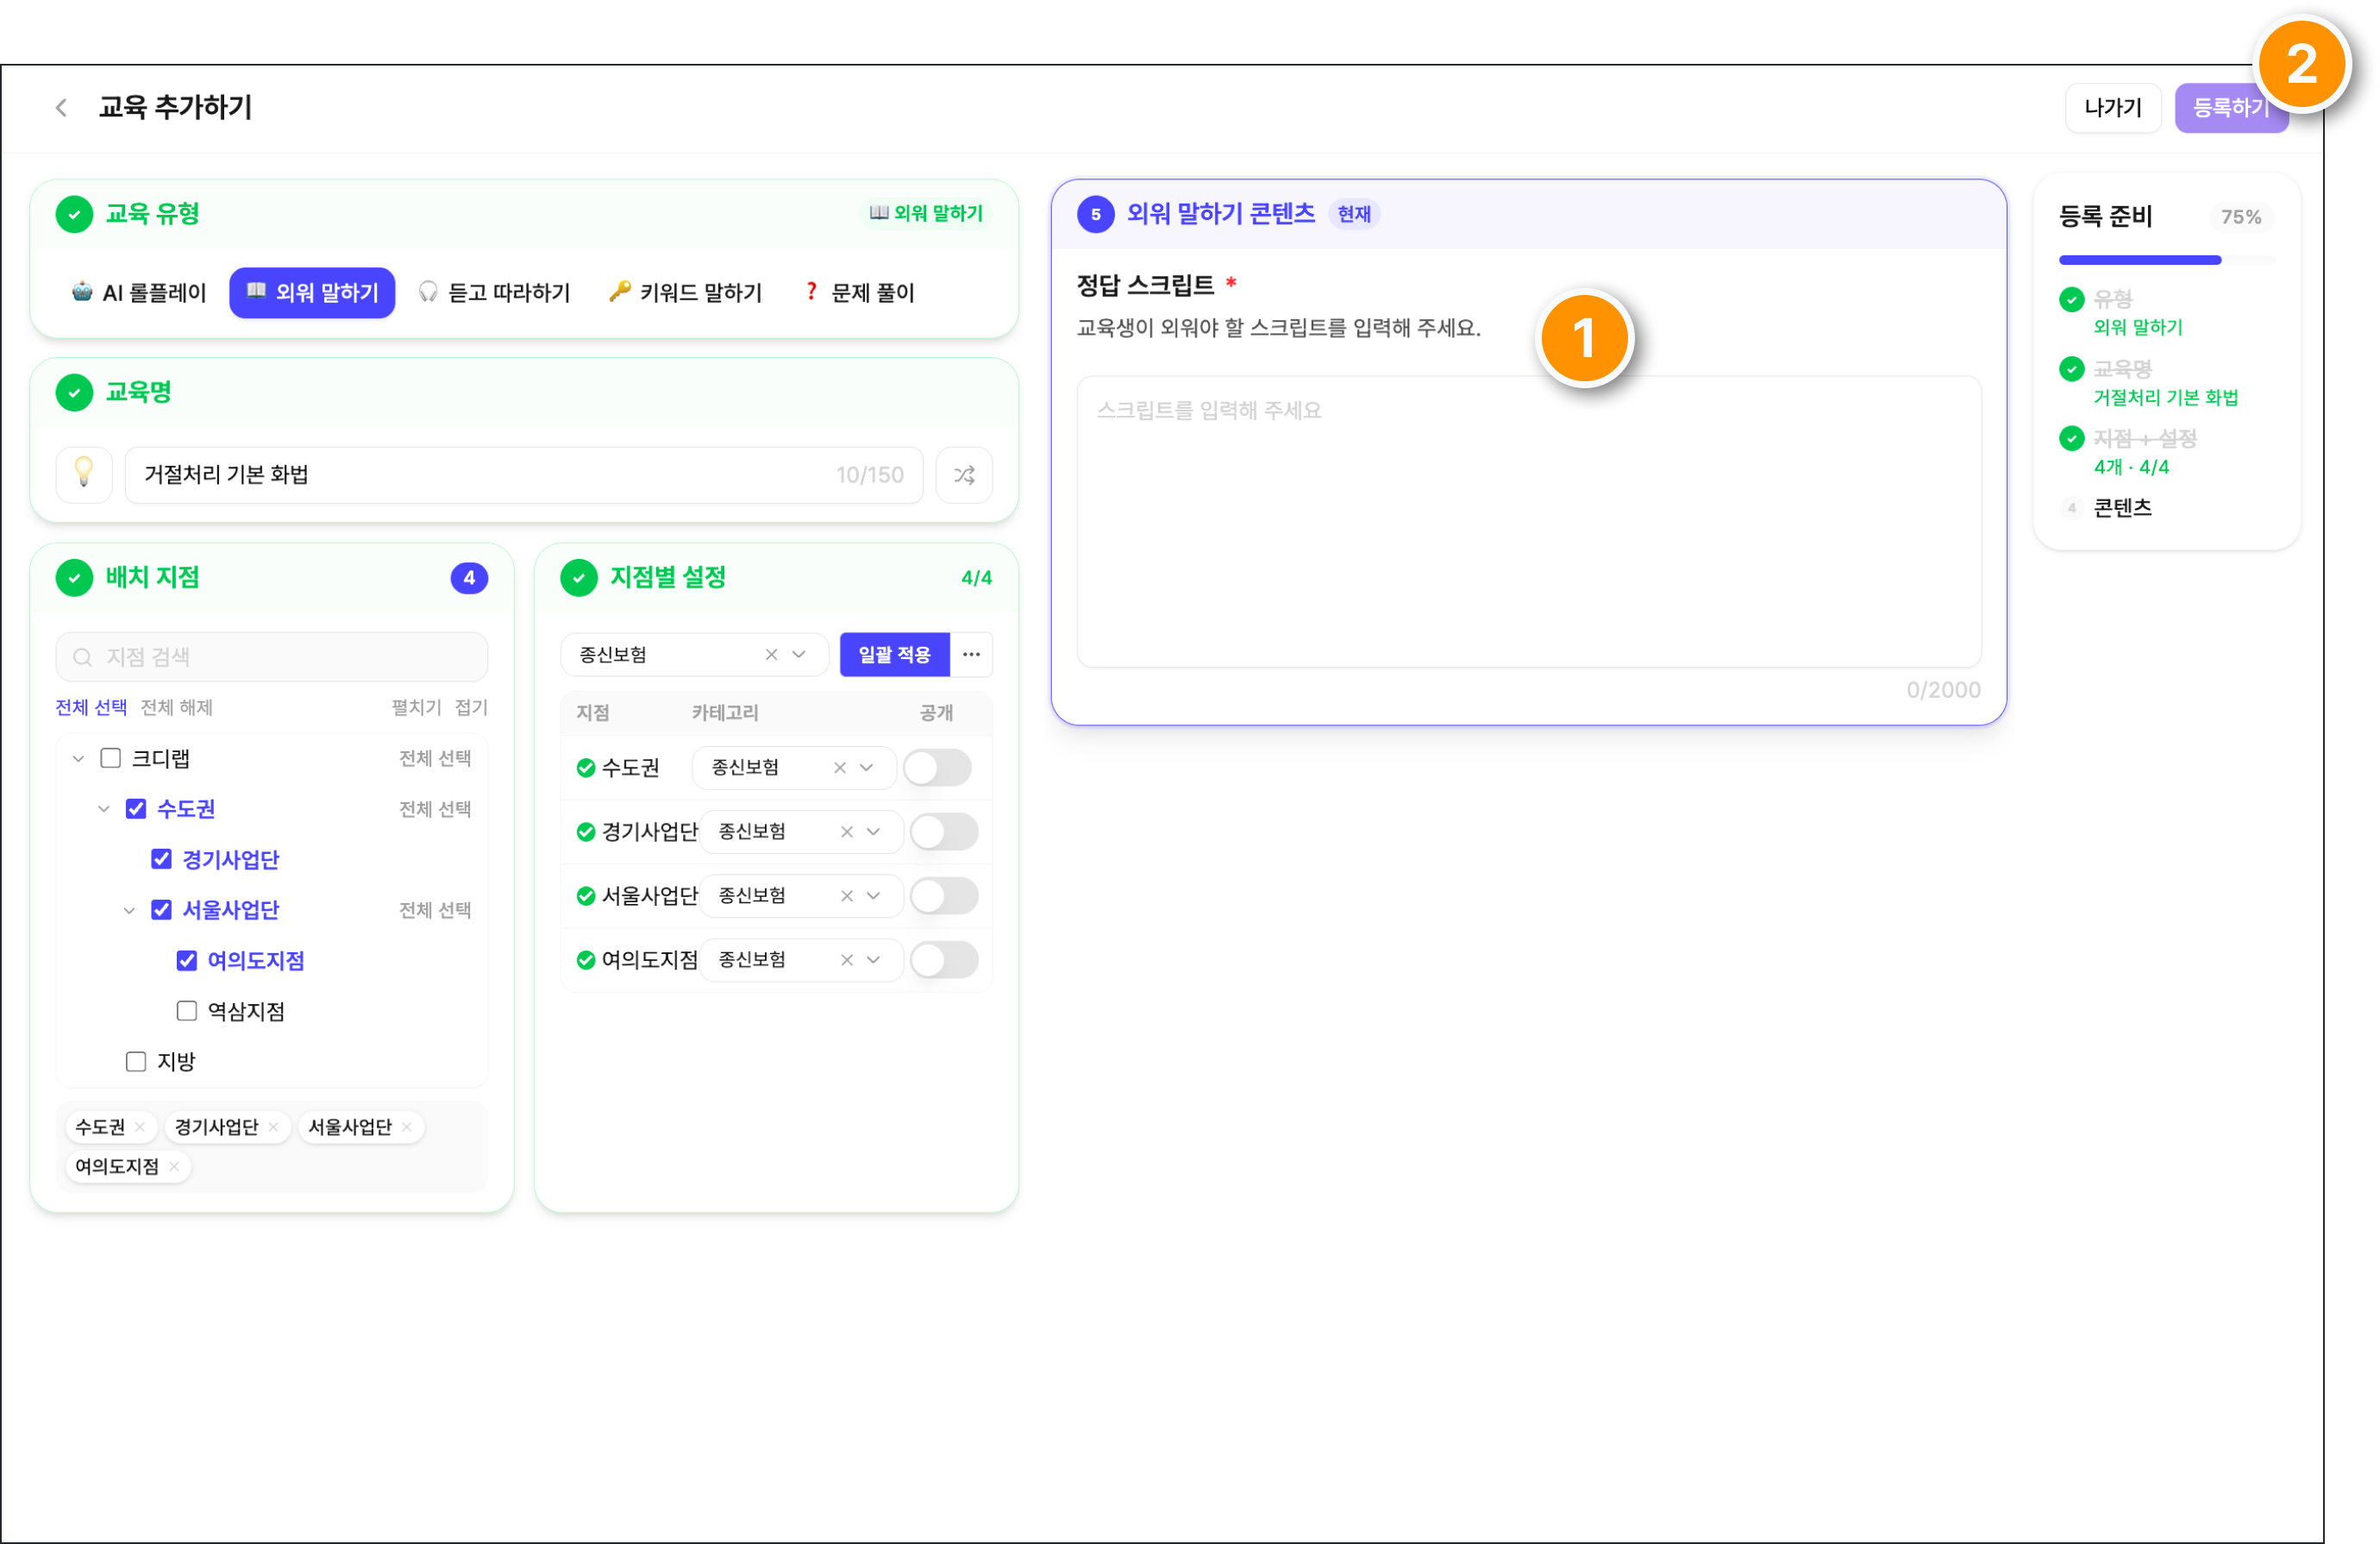Check the 역삼지점 checkbox
Viewport: 2380px width, 1544px height.
(187, 1011)
